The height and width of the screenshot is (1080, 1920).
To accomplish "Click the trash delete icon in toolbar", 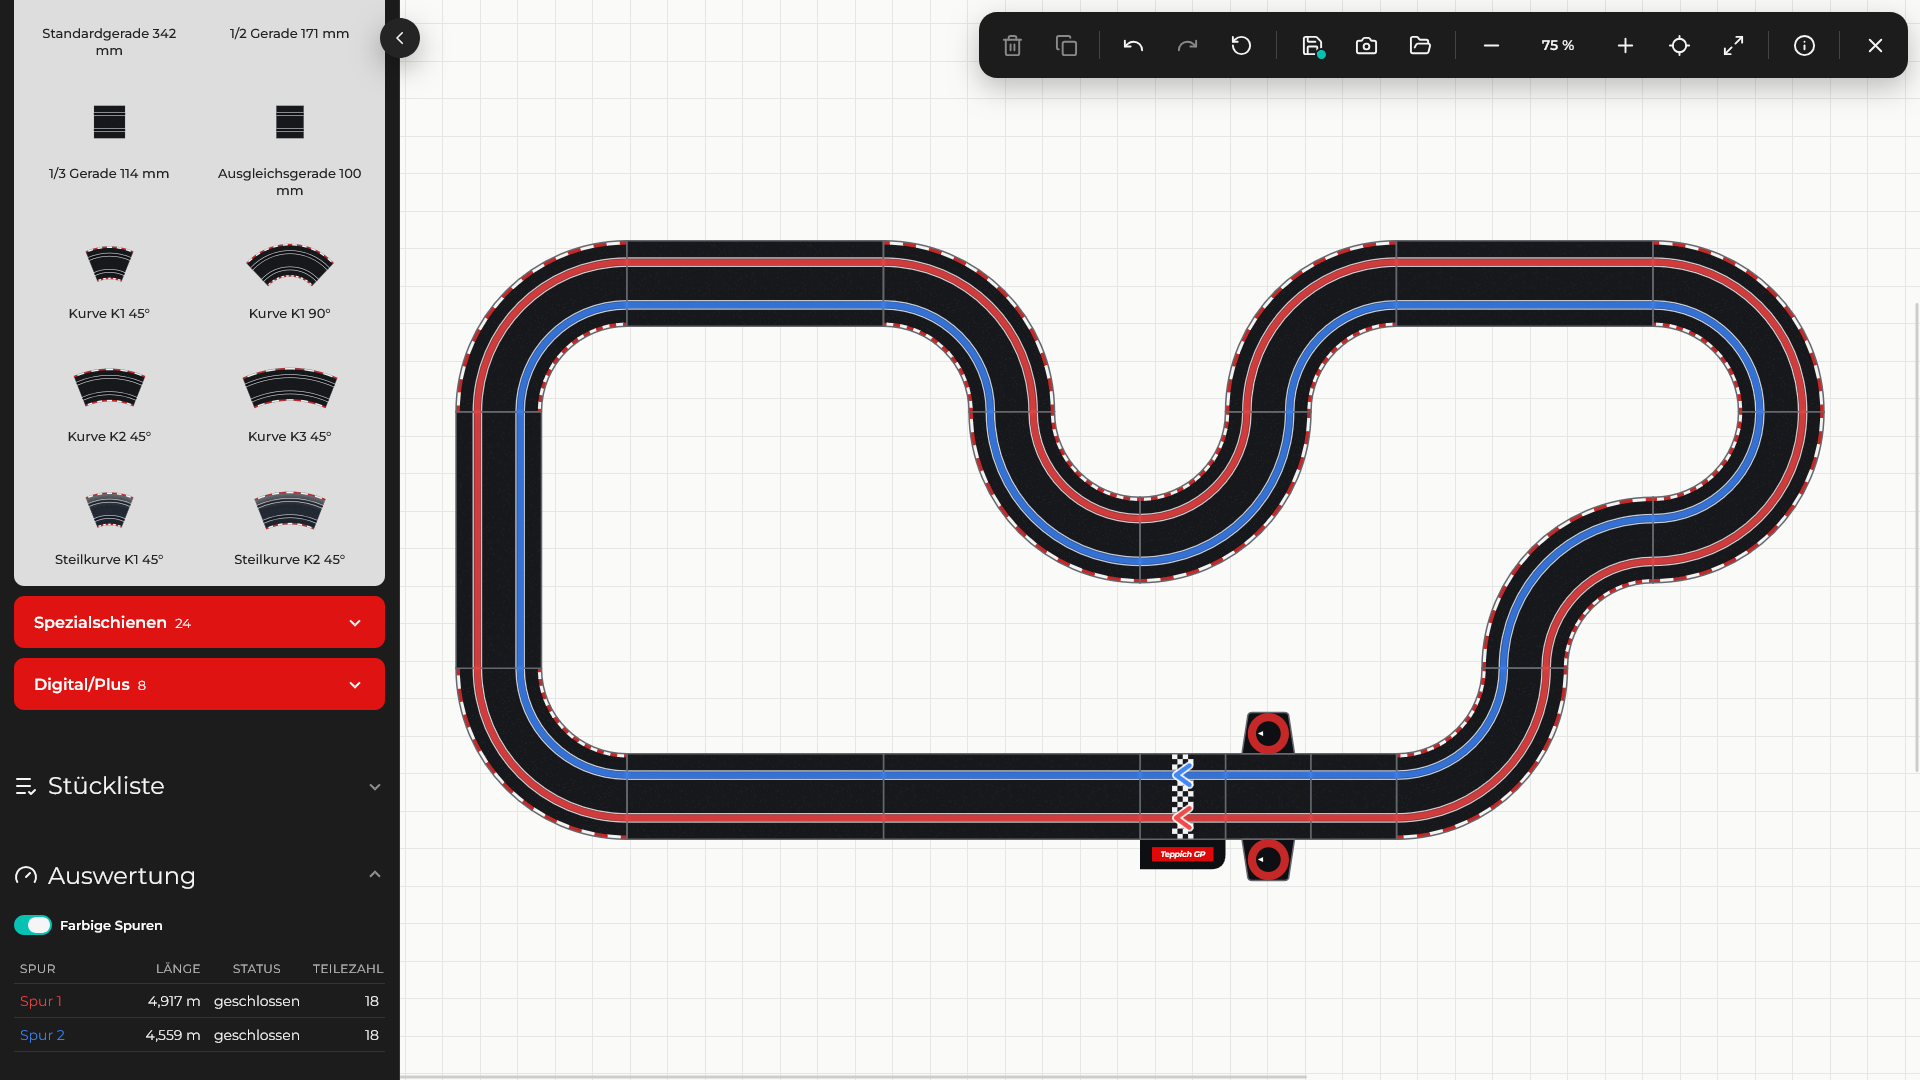I will [1012, 46].
